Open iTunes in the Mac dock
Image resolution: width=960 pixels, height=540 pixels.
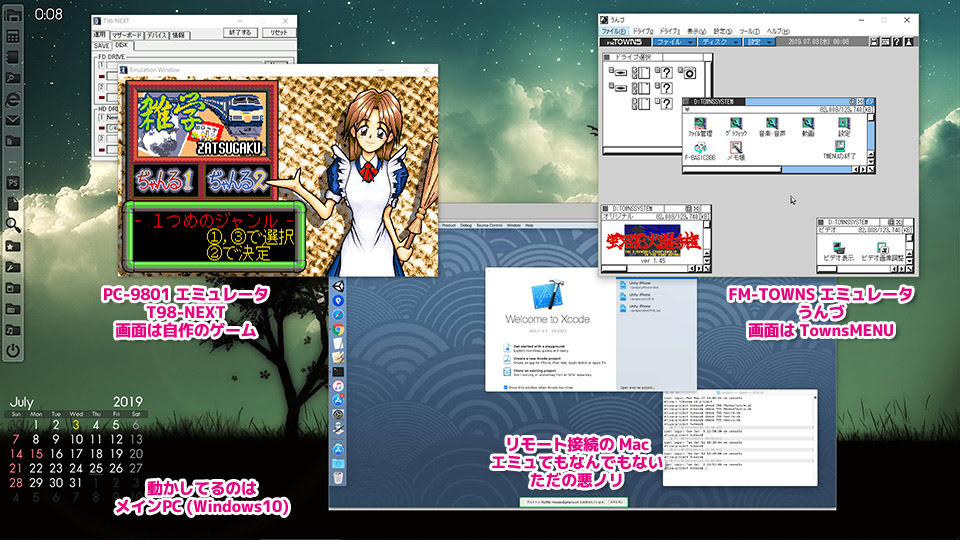point(338,386)
